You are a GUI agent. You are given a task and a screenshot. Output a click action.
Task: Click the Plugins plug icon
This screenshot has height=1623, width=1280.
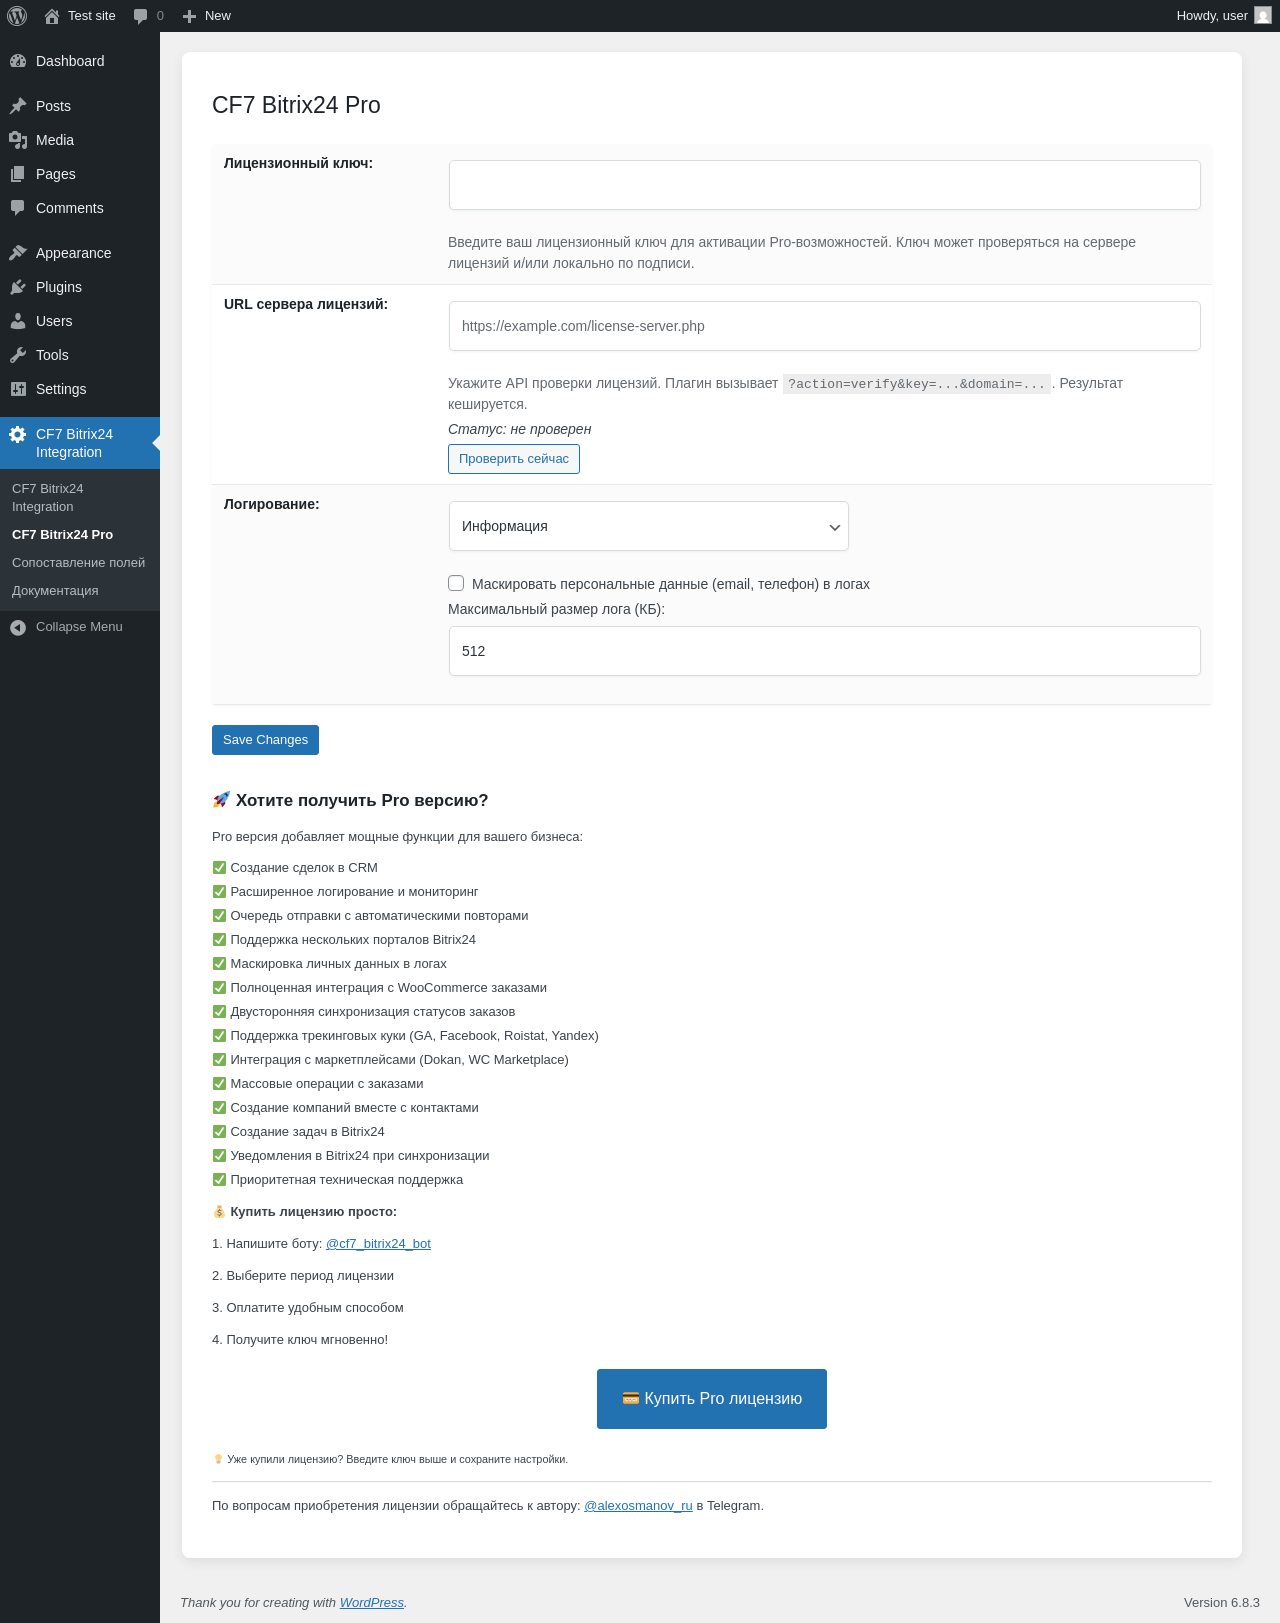[18, 287]
